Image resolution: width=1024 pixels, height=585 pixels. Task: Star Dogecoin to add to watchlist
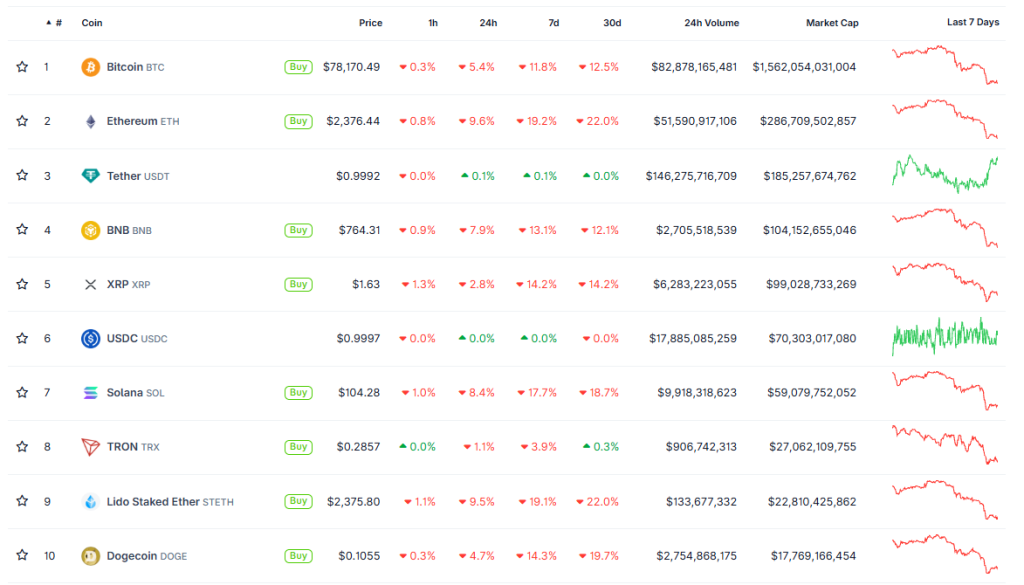[22, 556]
